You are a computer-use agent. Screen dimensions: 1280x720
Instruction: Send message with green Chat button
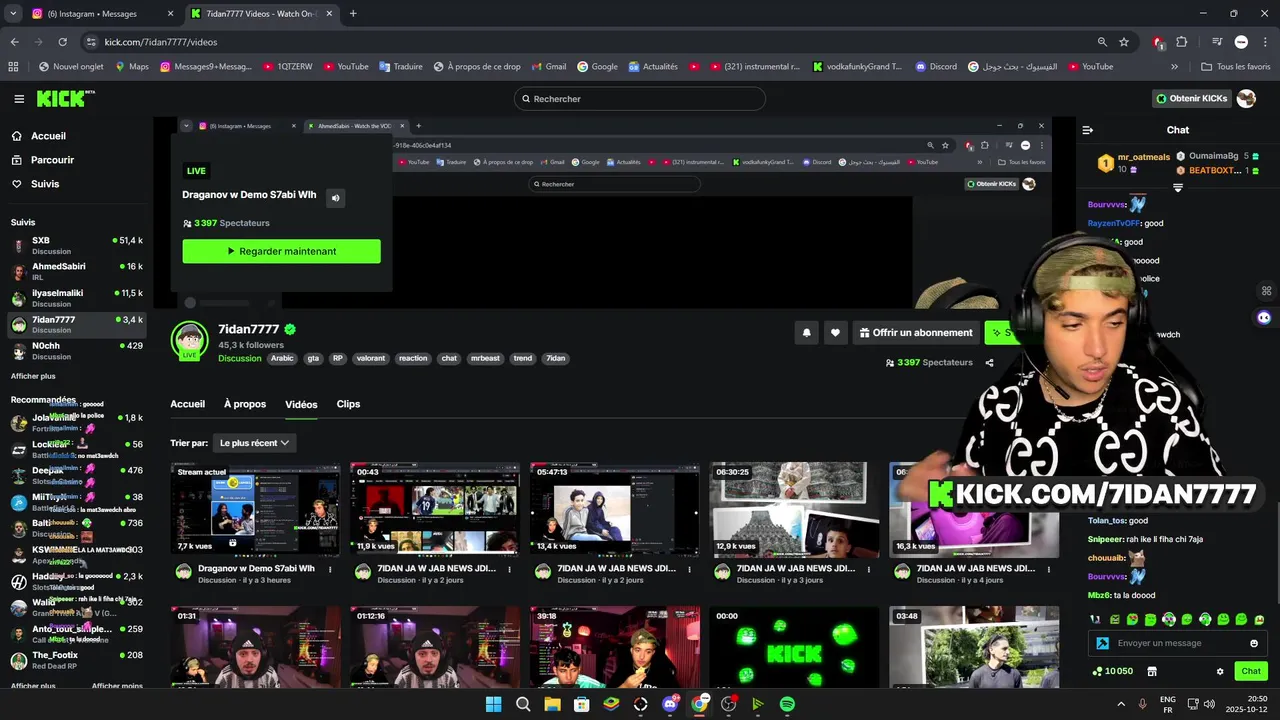pyautogui.click(x=1251, y=671)
